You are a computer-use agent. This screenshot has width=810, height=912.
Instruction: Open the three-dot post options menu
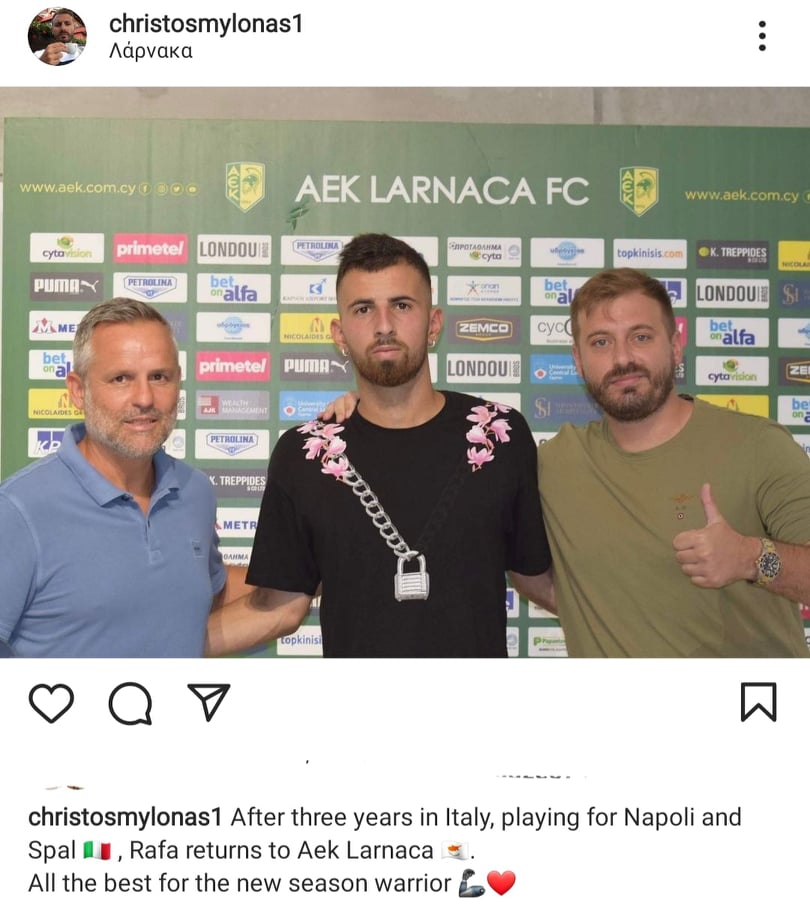[762, 36]
